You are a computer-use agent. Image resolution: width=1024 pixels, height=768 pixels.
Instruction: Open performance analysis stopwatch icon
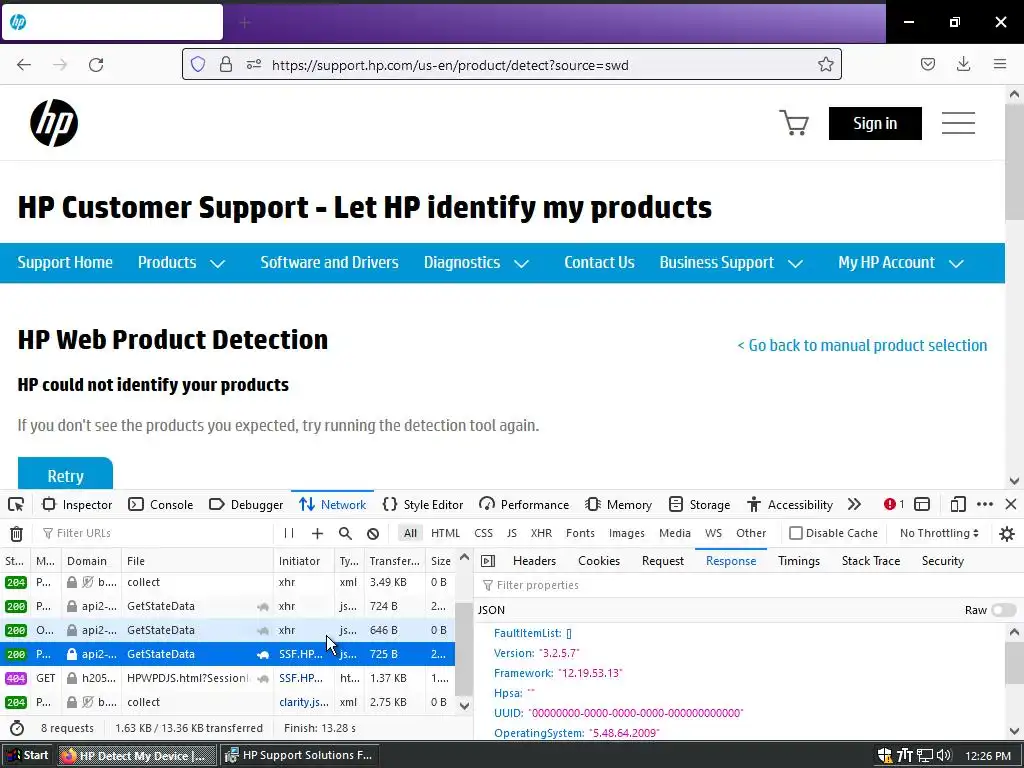[17, 728]
